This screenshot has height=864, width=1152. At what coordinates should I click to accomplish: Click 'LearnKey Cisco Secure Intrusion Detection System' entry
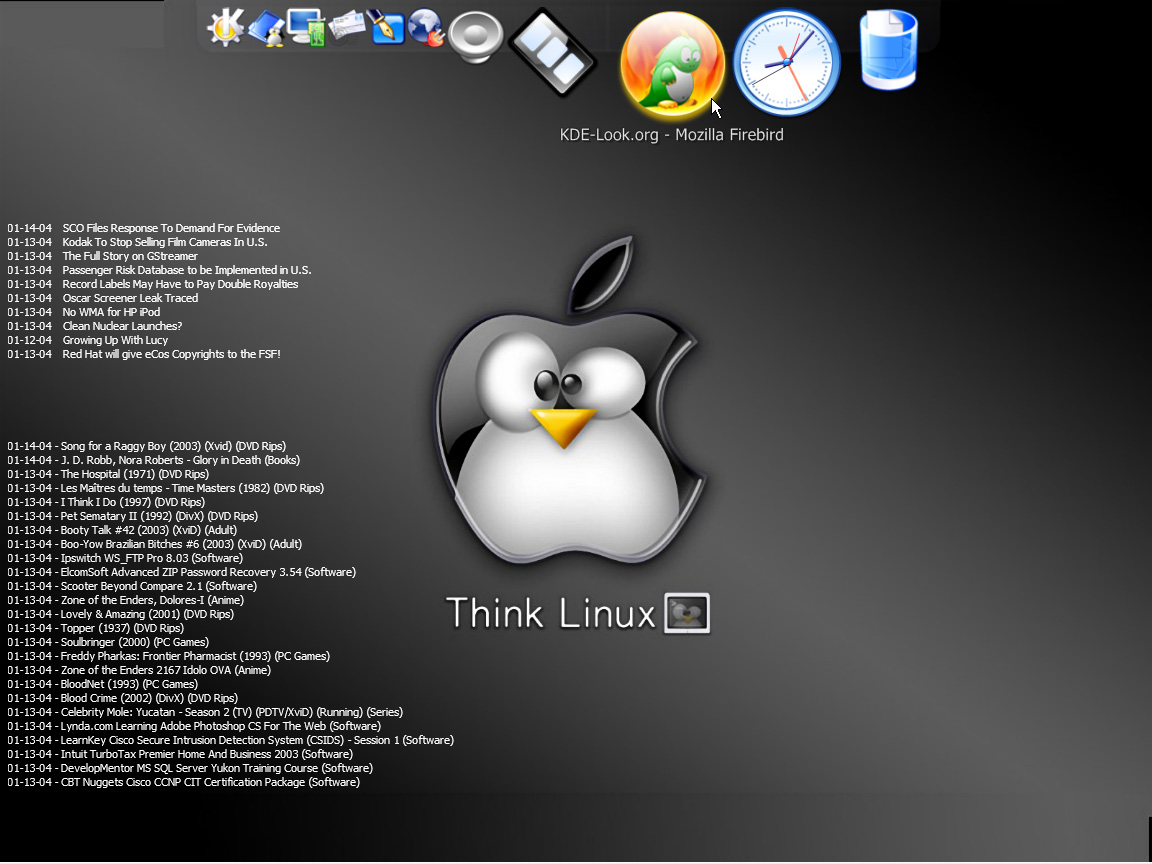(x=231, y=739)
